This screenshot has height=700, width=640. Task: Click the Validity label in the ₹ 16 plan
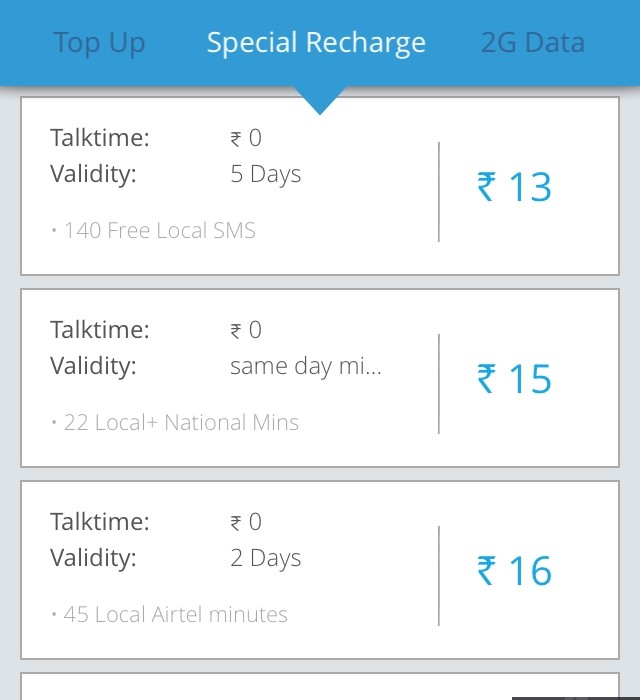(x=93, y=558)
